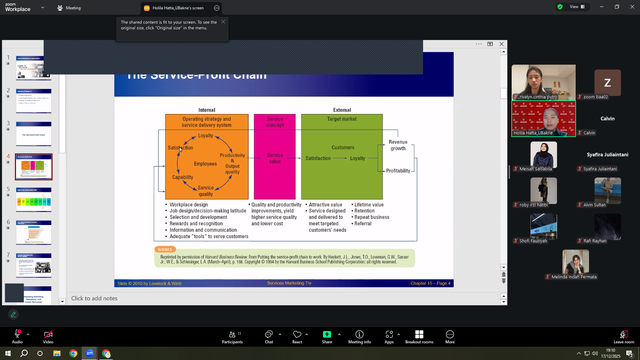640x360 pixels.
Task: Open the View layout menu
Action: [577, 7]
